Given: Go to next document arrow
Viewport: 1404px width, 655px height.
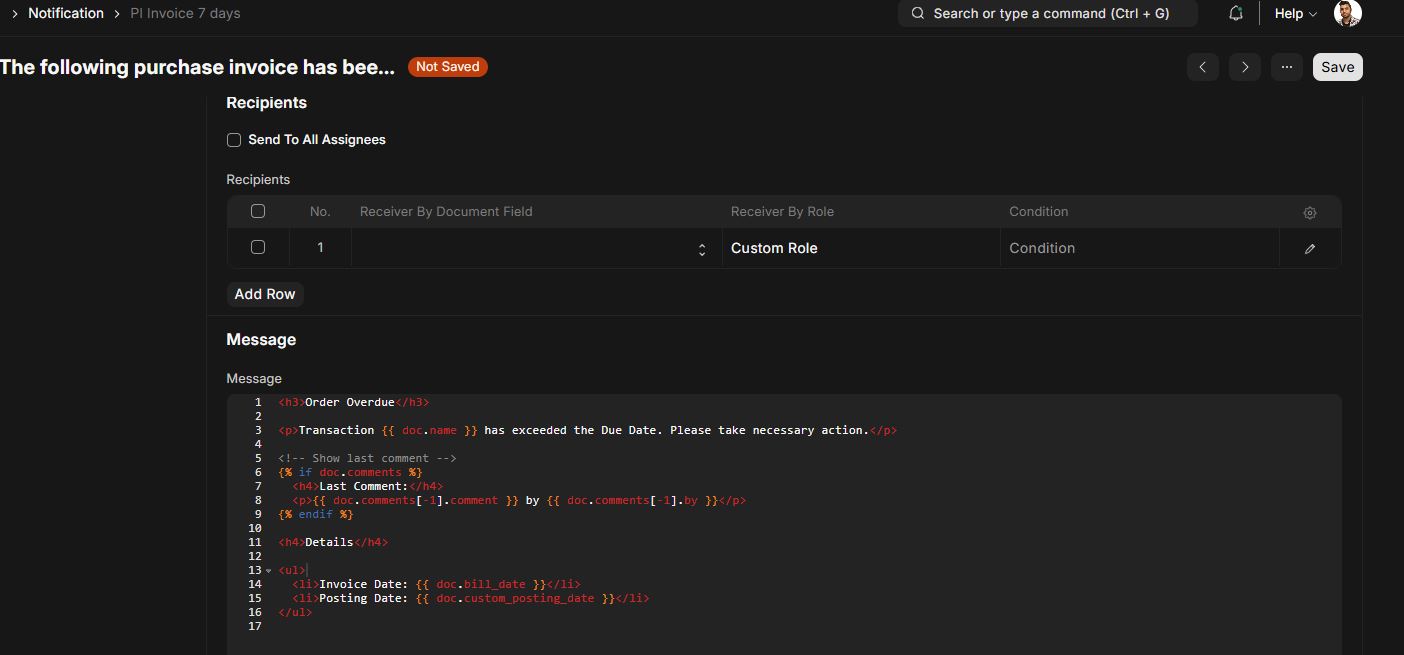Looking at the screenshot, I should tap(1245, 67).
